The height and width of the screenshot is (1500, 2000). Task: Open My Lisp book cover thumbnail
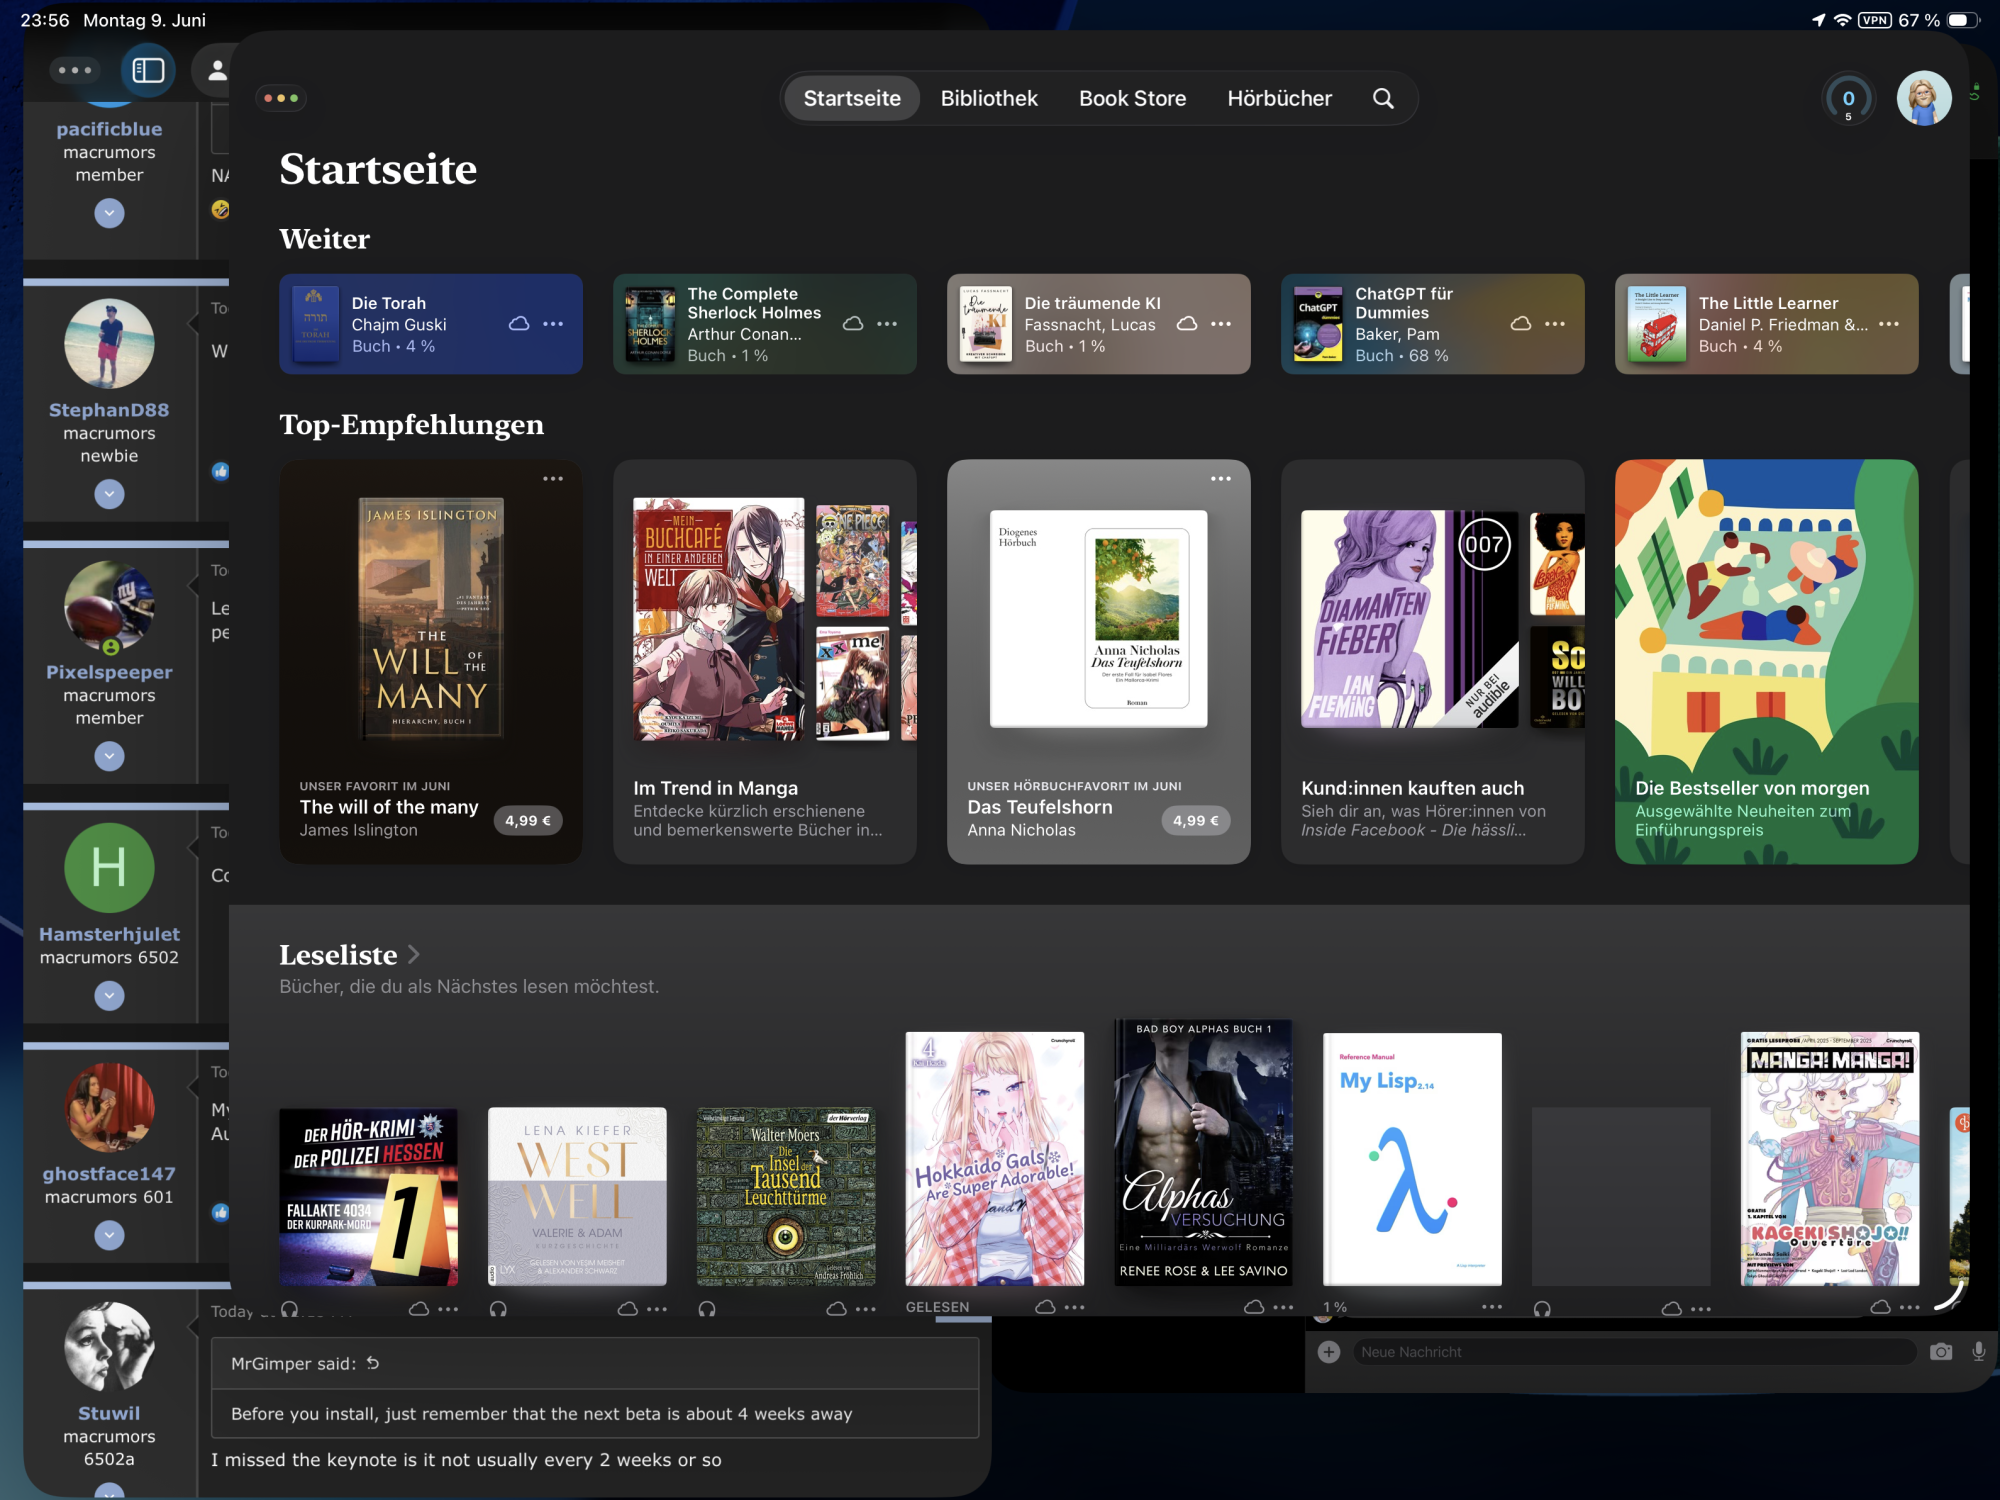pyautogui.click(x=1411, y=1159)
